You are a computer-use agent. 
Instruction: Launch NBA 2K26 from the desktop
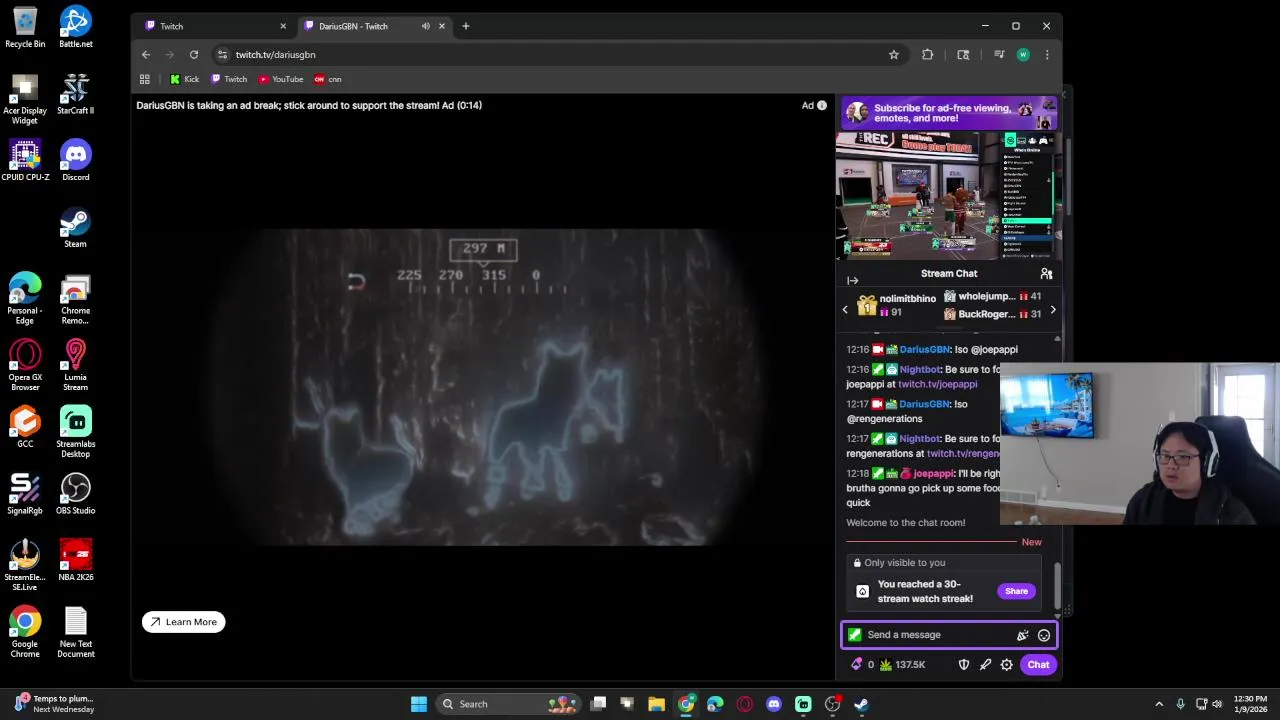click(x=75, y=560)
